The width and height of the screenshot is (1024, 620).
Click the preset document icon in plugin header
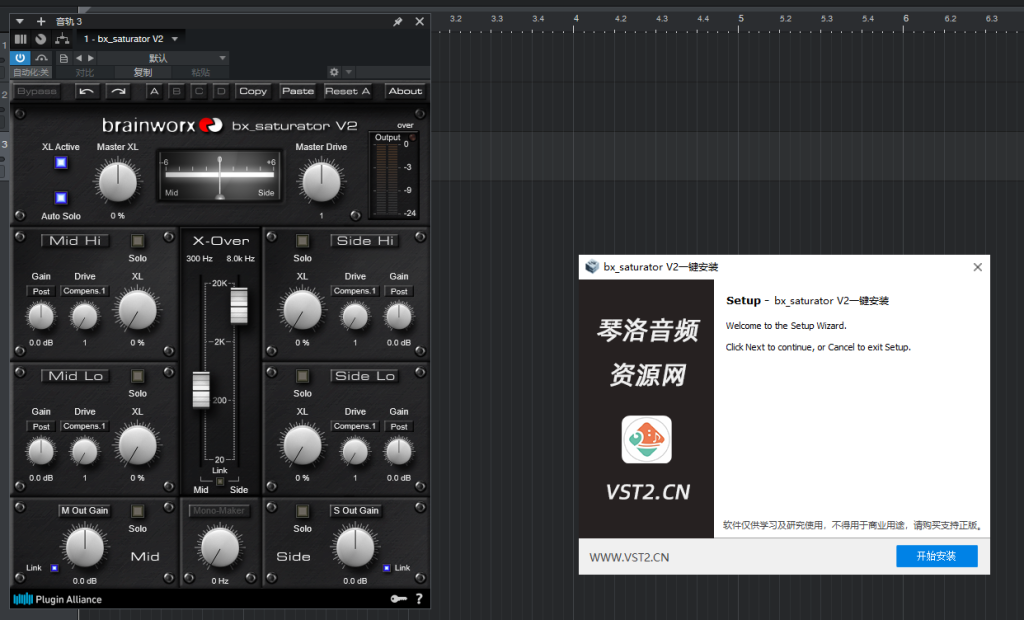tap(64, 58)
